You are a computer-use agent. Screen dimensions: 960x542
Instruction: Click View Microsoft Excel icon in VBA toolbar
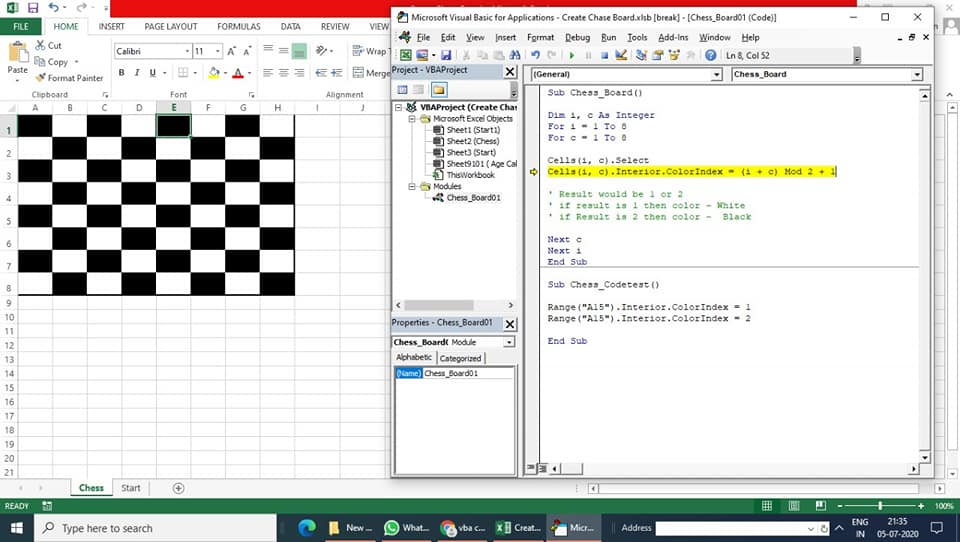tap(405, 55)
